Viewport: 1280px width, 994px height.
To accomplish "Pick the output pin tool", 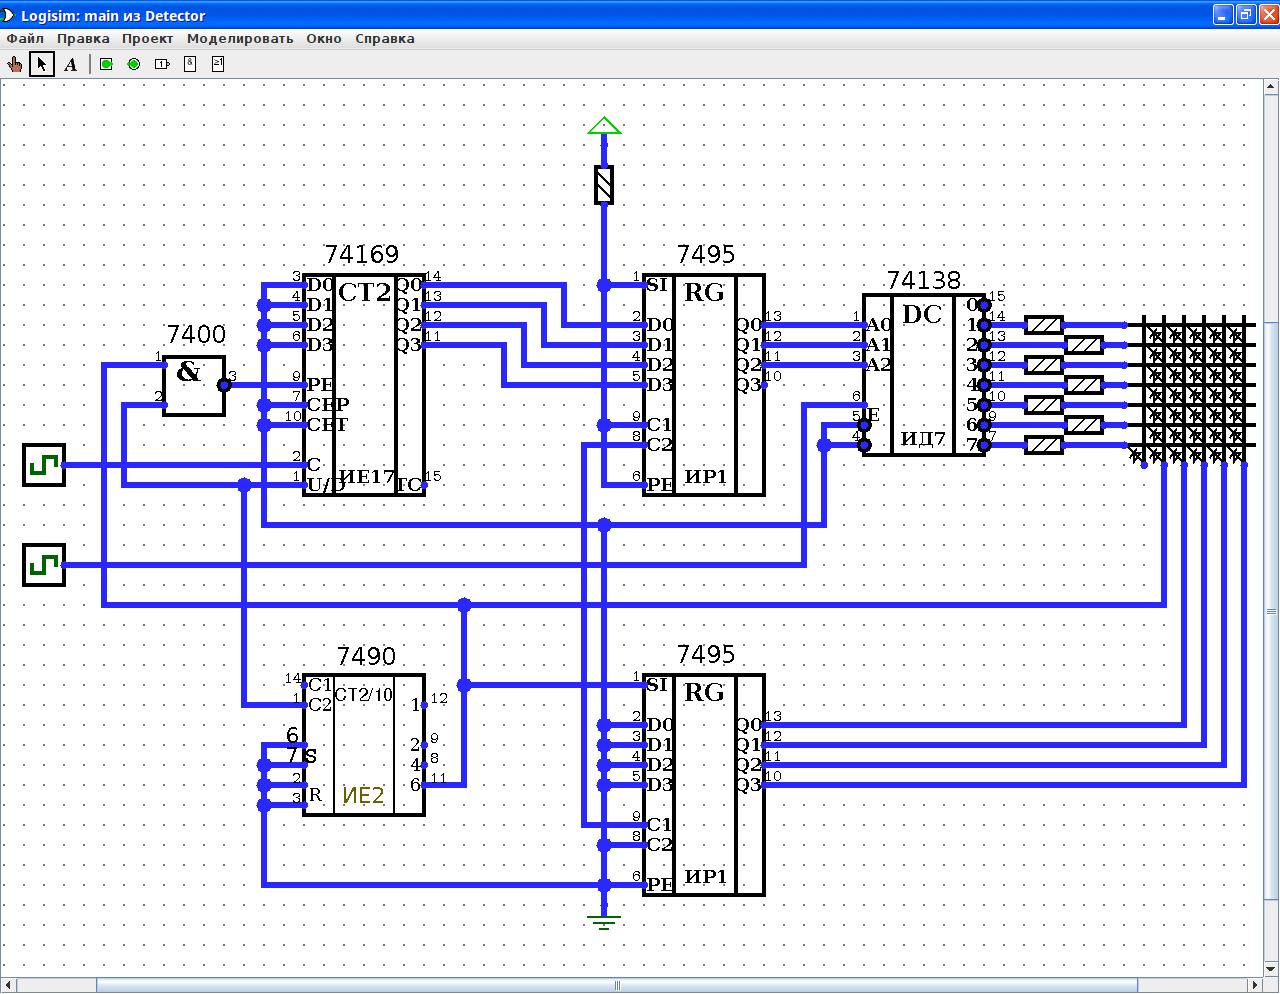I will 134,64.
